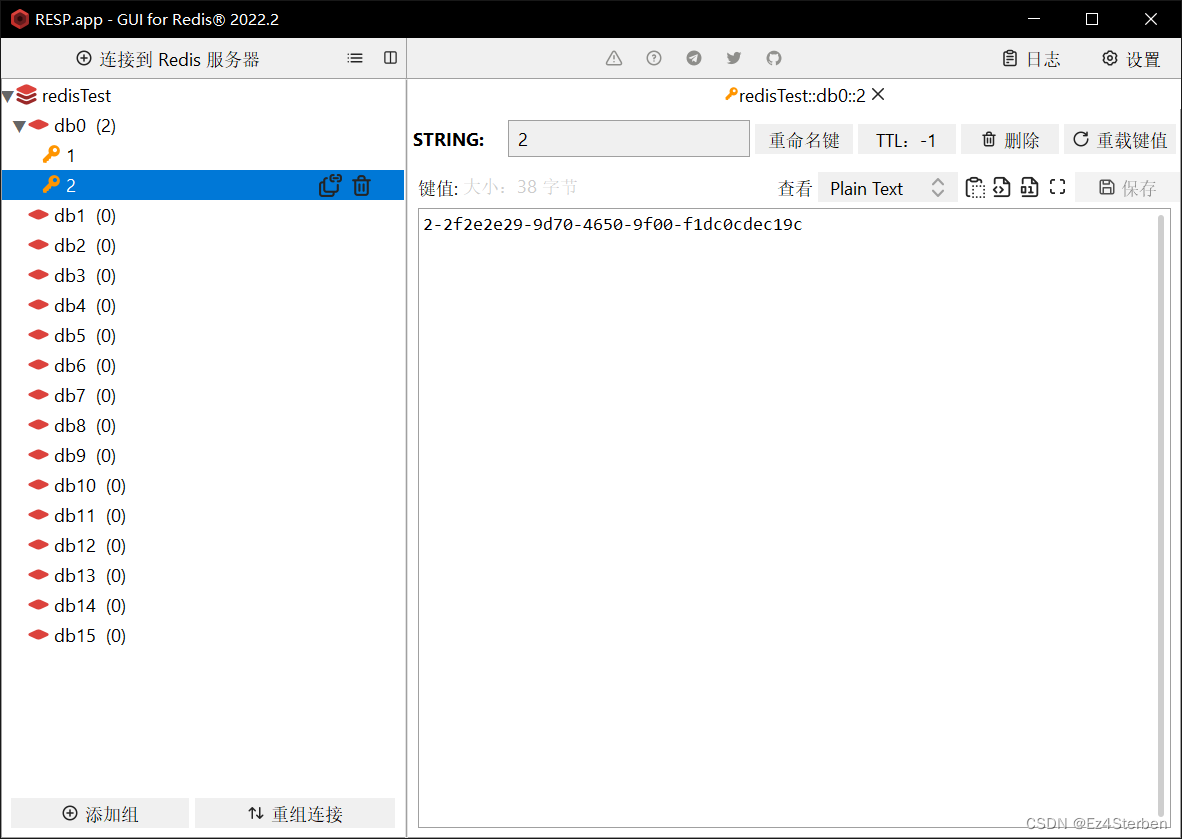This screenshot has height=839, width=1182.
Task: Click the 重组连接 regroup connections button
Action: click(x=295, y=813)
